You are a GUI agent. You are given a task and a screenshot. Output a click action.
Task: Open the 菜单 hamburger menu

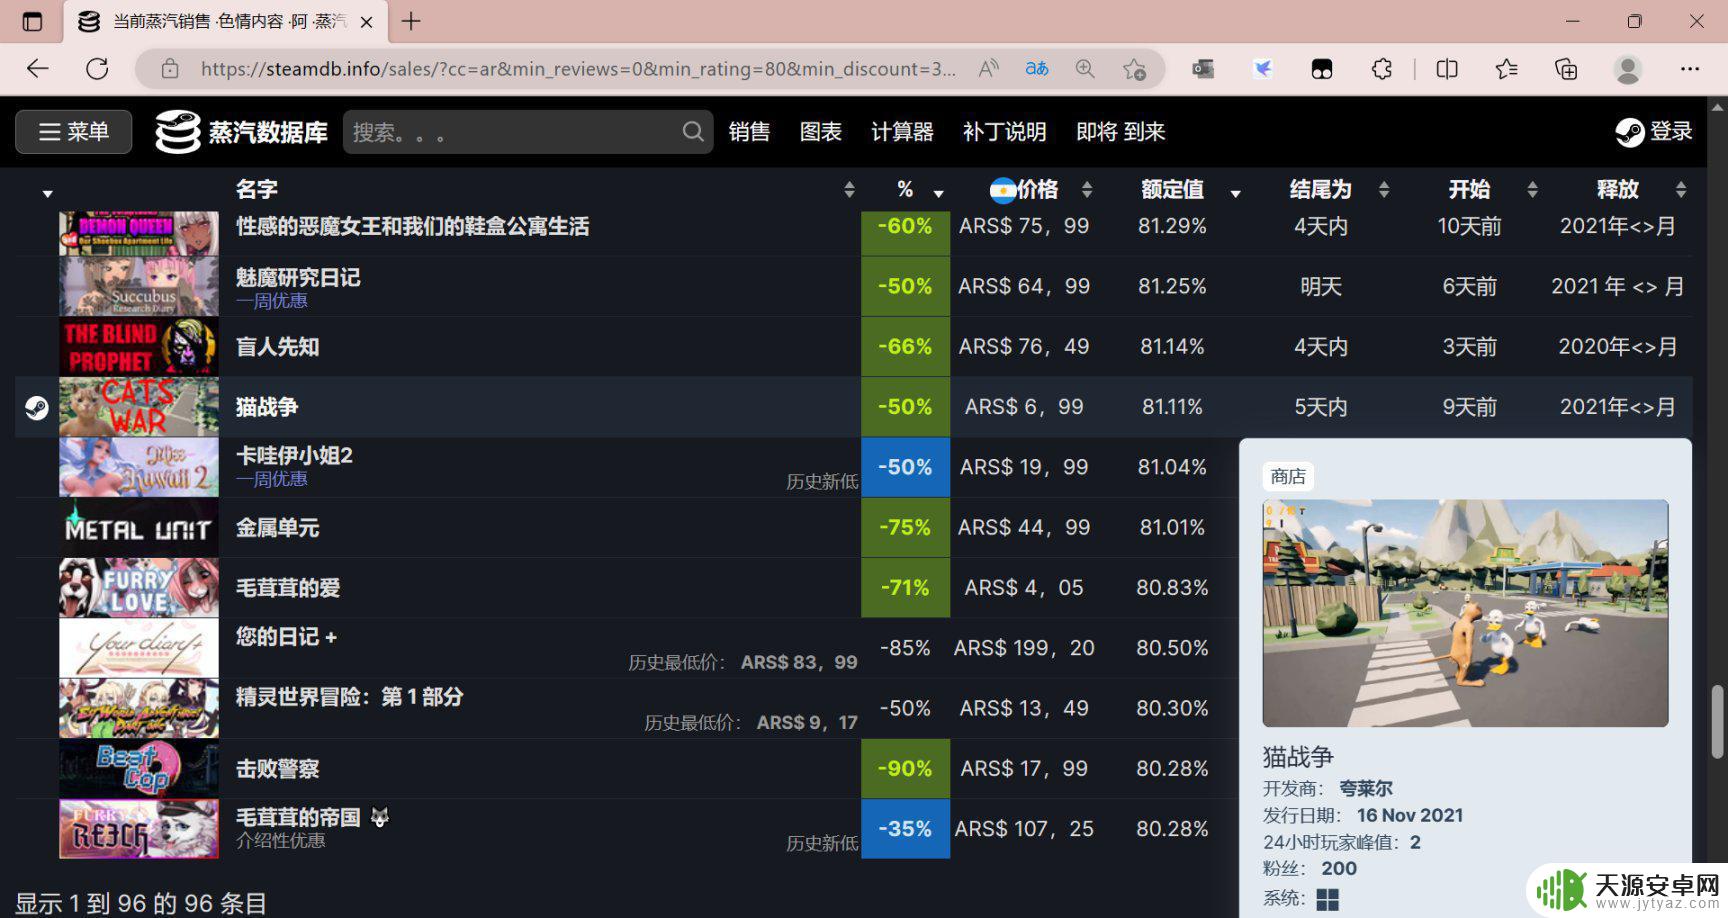coord(74,132)
